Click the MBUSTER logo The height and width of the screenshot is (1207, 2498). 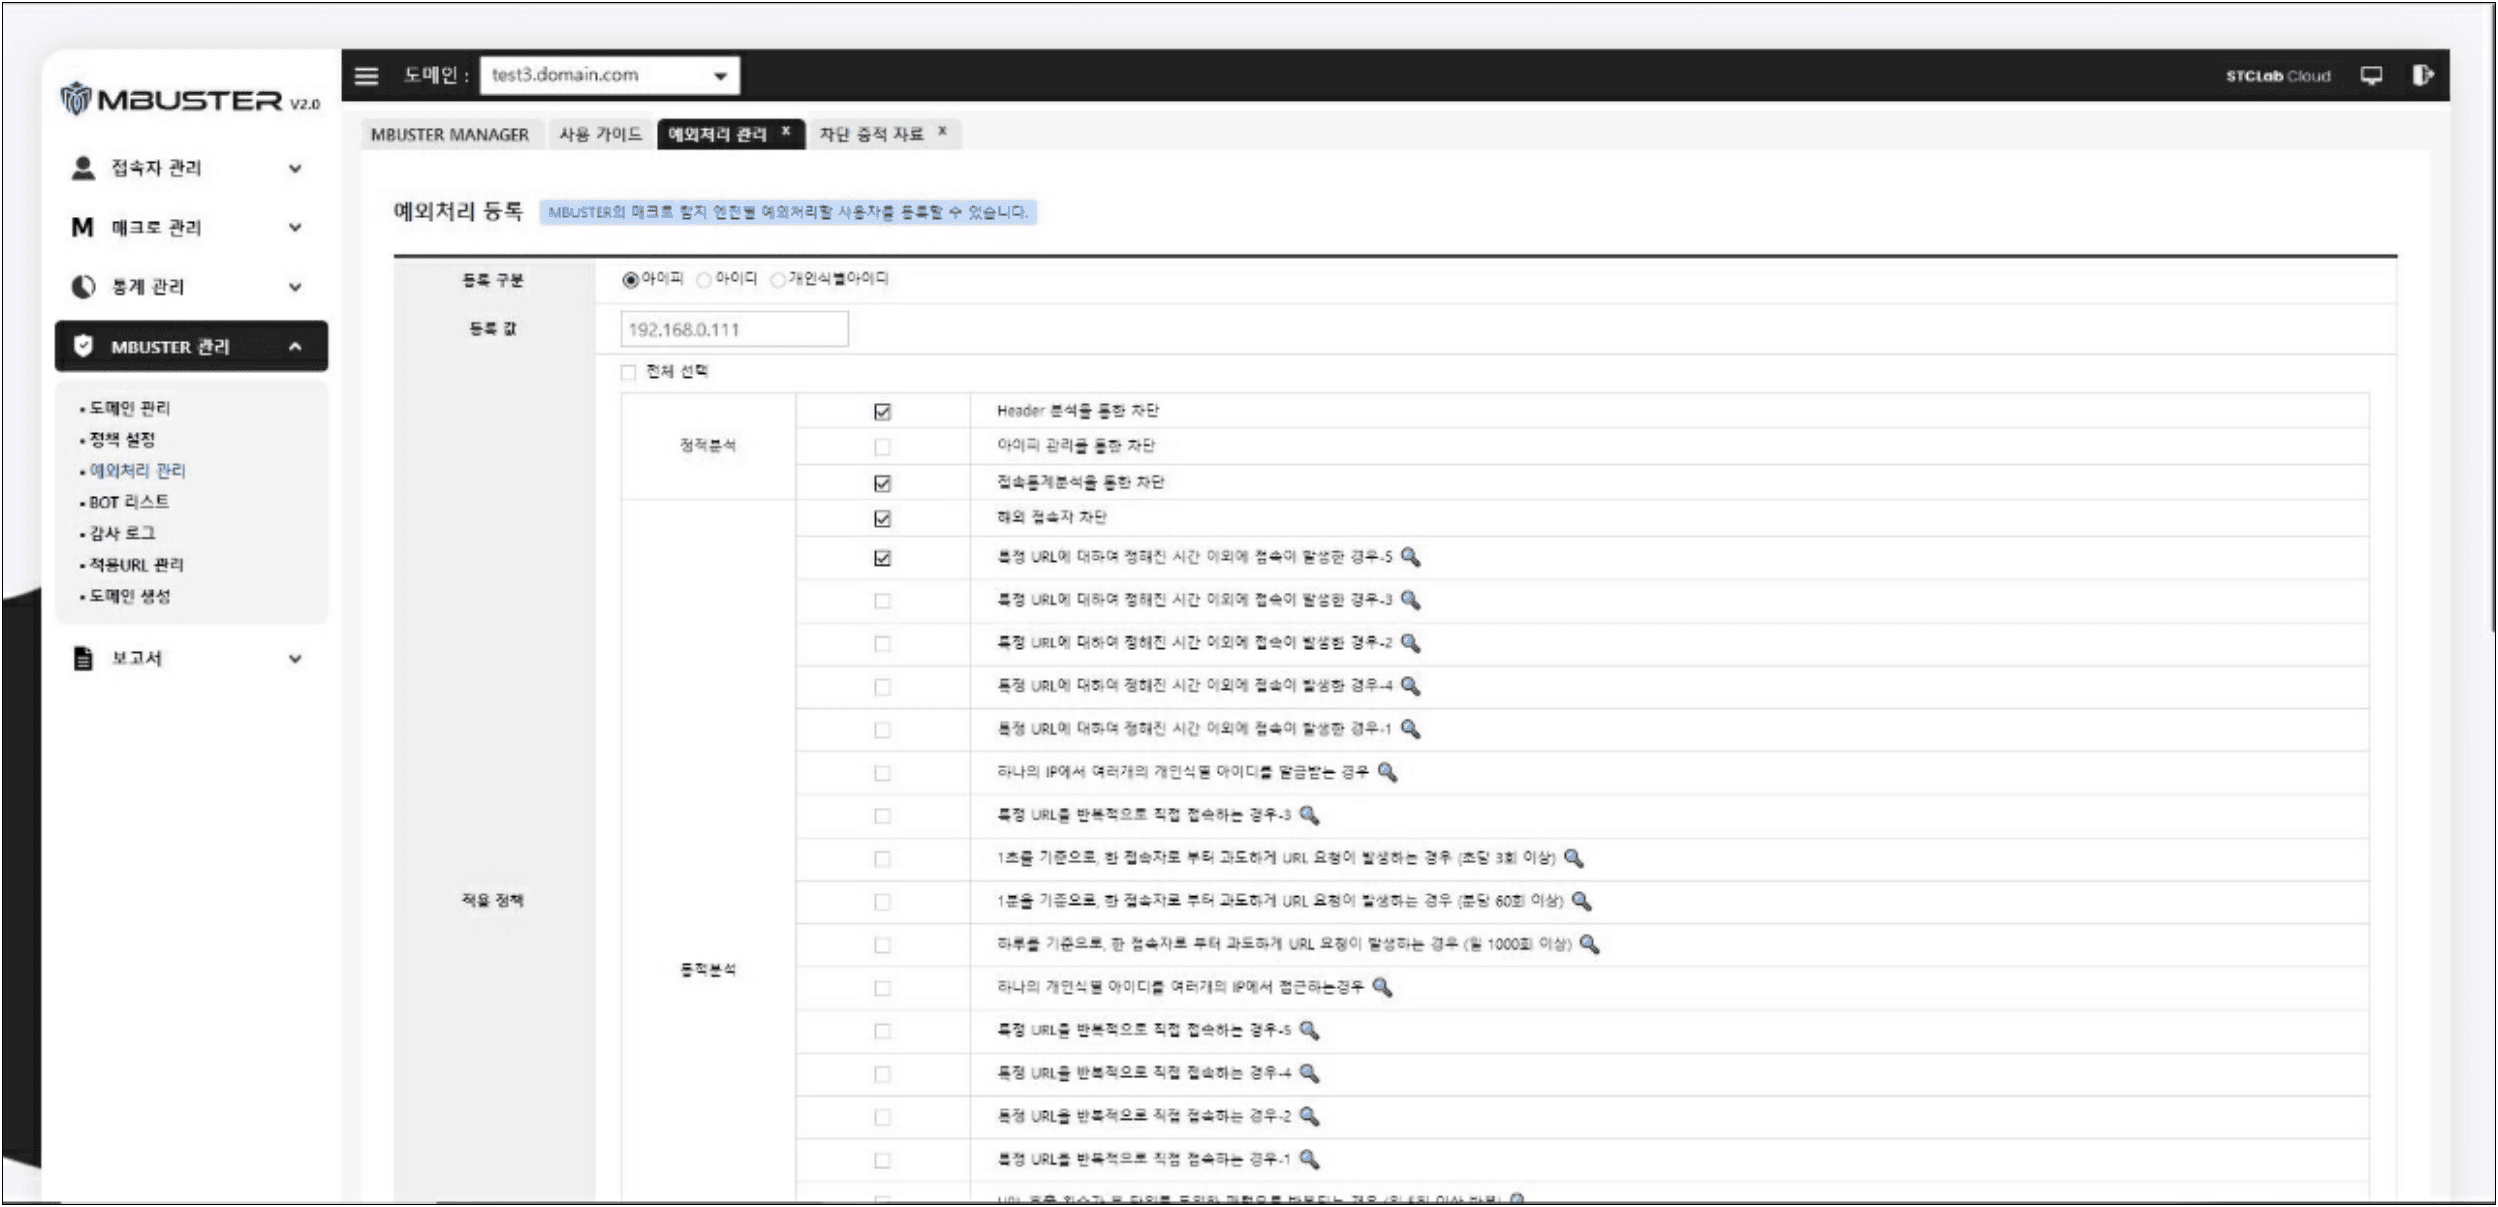[190, 100]
